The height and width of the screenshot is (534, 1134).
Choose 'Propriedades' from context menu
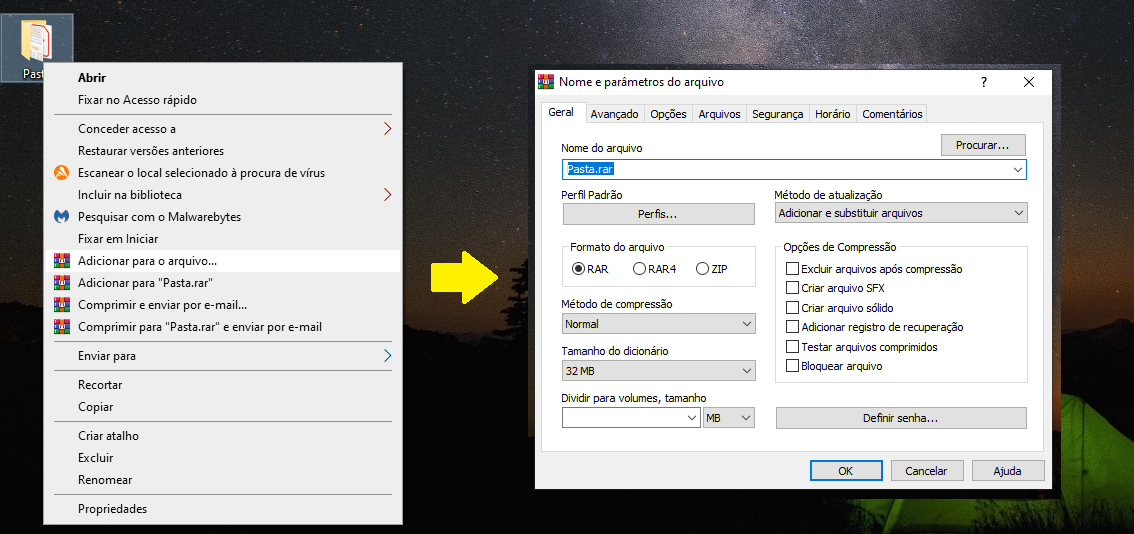[x=112, y=509]
